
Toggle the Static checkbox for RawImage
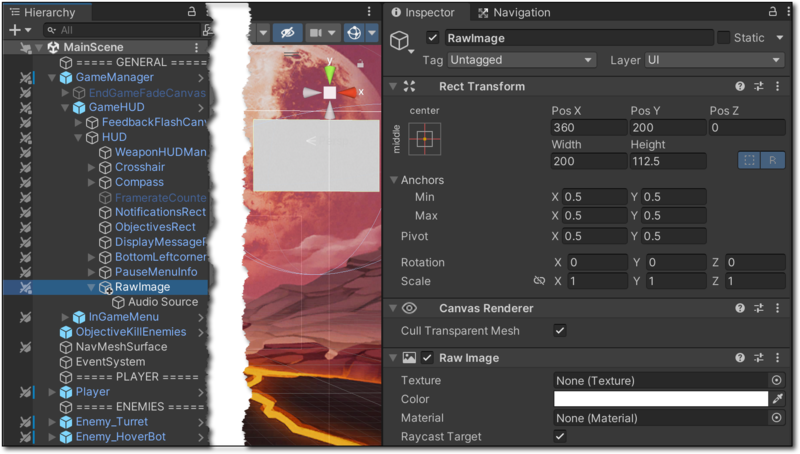click(x=723, y=38)
